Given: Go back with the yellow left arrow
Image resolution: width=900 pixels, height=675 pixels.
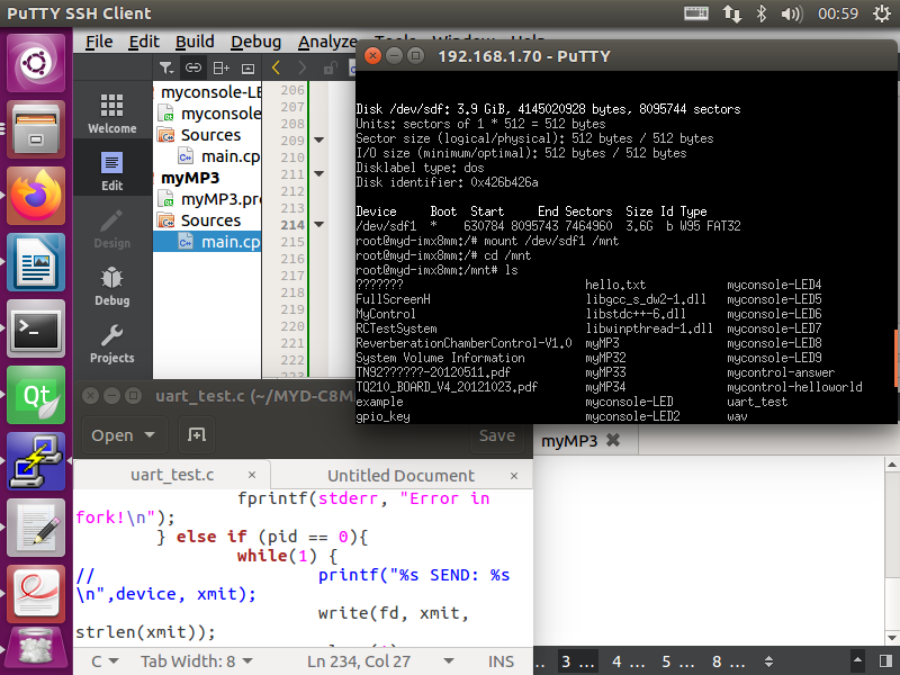Looking at the screenshot, I should (276, 68).
